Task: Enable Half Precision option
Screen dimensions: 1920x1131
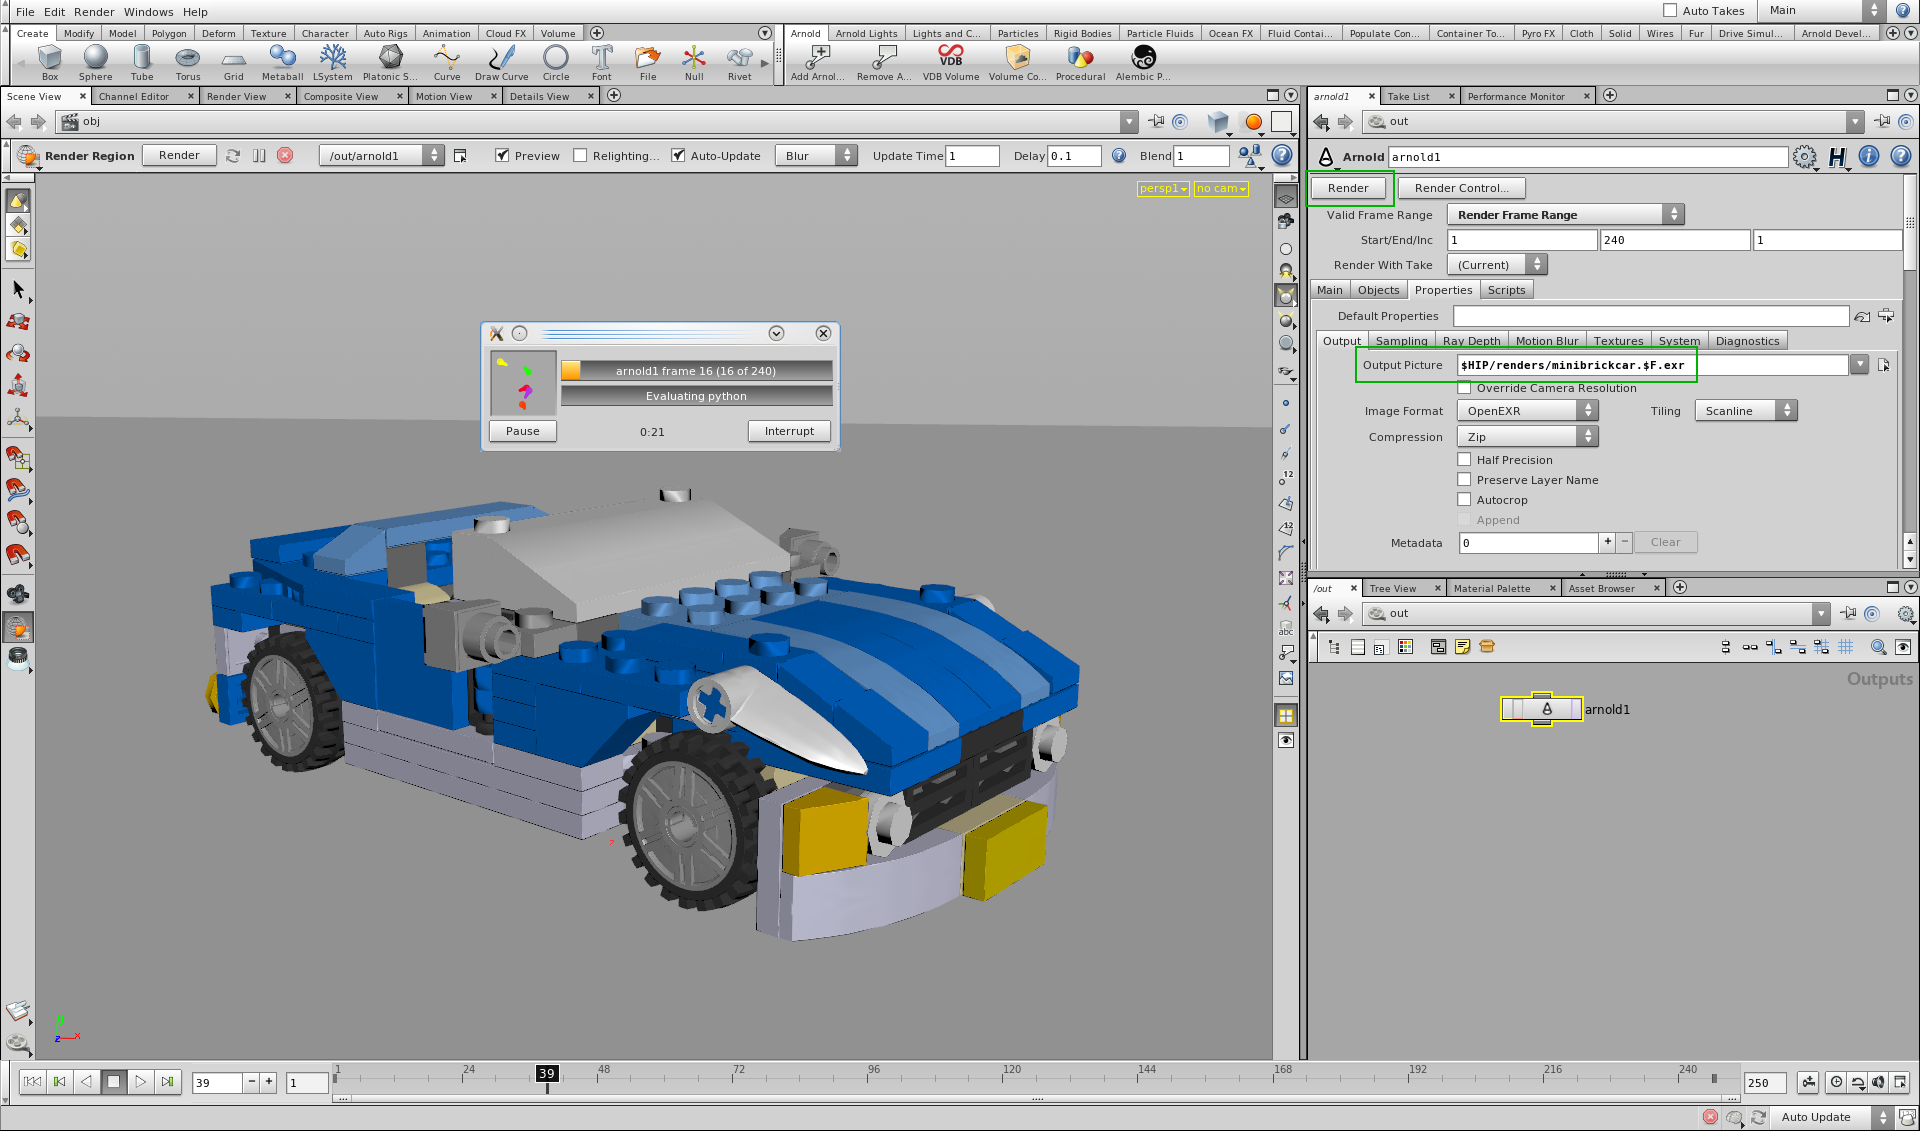Action: pos(1464,460)
